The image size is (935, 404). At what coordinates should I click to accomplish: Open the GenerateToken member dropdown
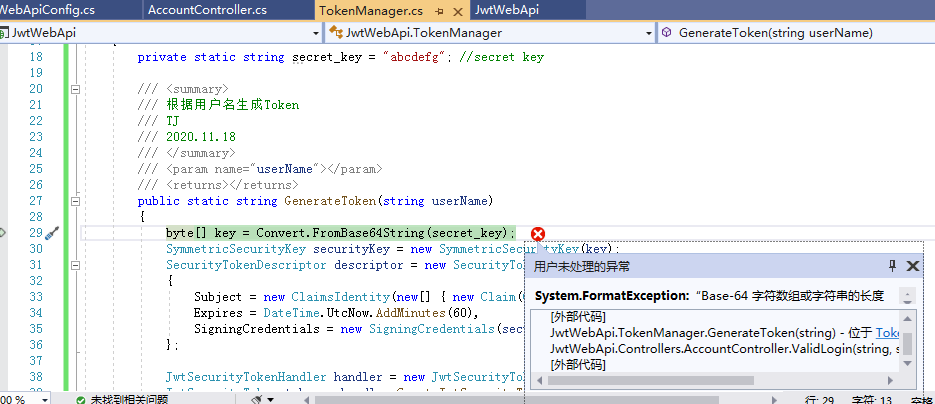point(795,33)
